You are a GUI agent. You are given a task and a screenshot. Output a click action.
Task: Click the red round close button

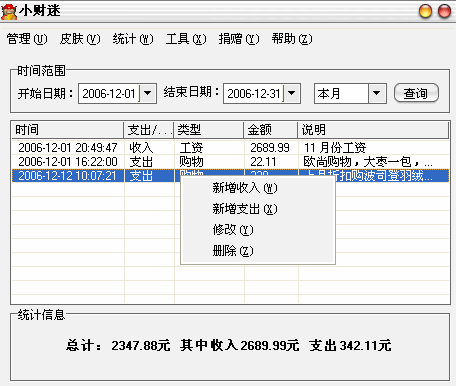click(444, 11)
